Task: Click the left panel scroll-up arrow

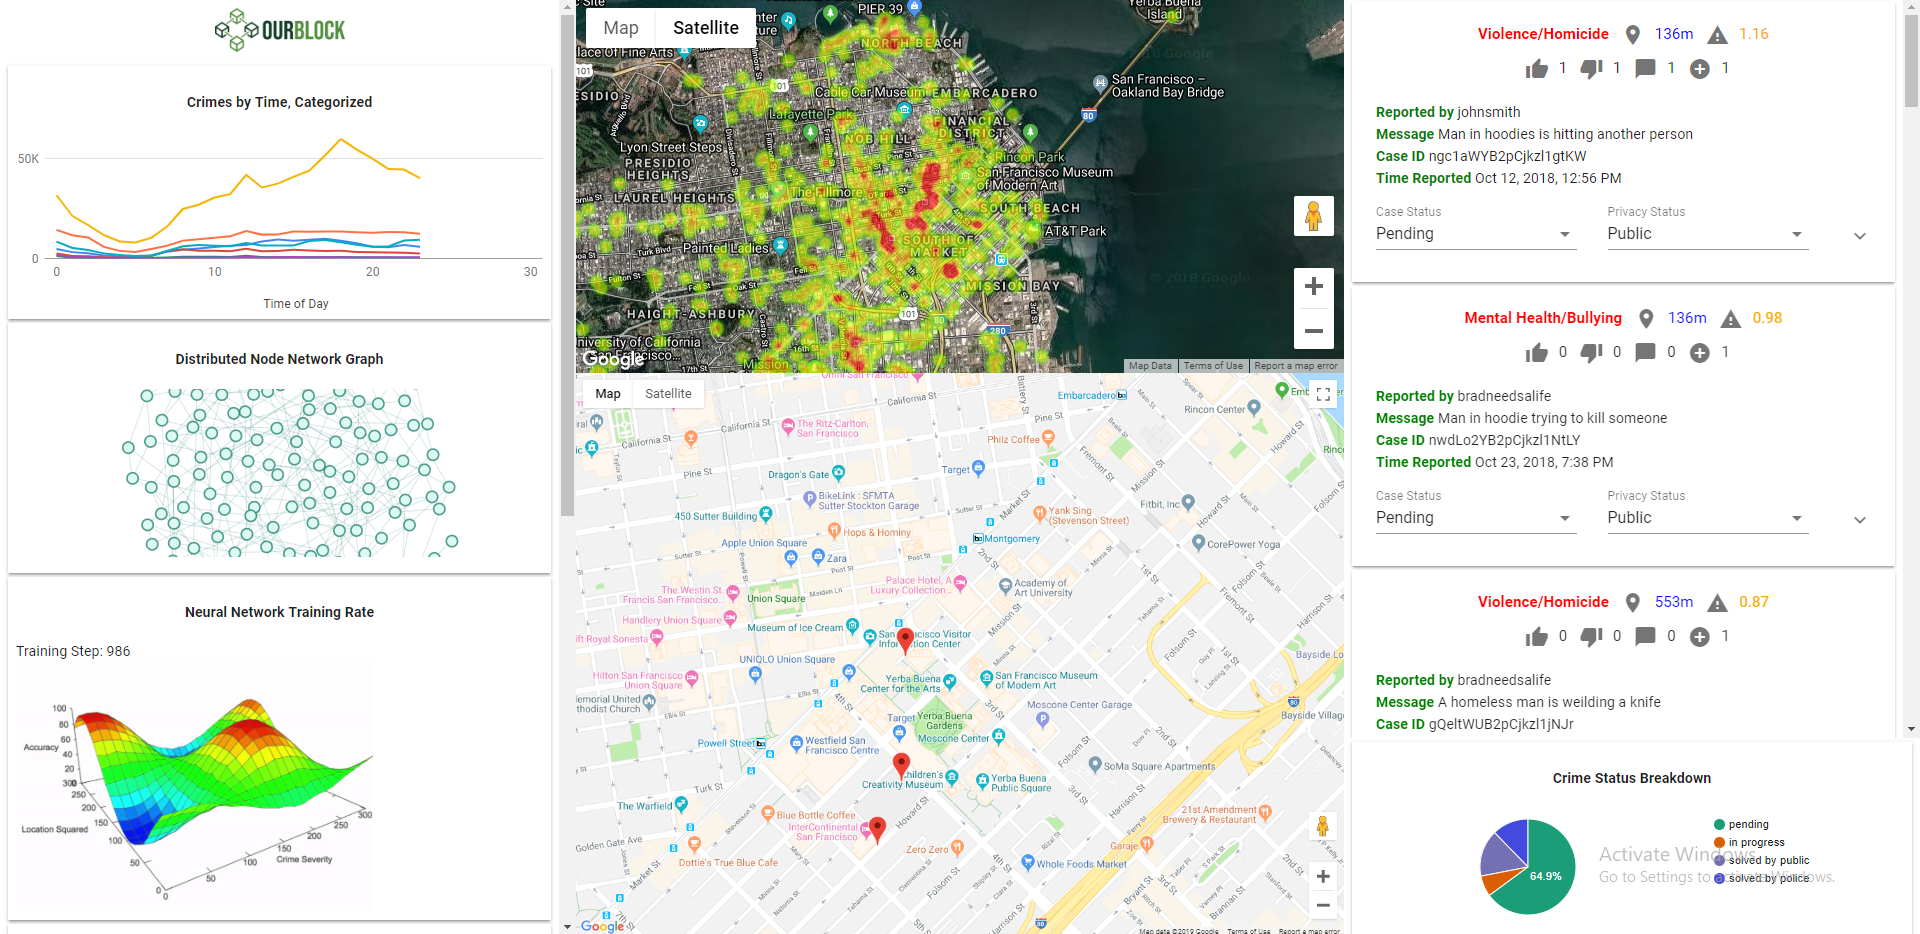Action: 567,7
